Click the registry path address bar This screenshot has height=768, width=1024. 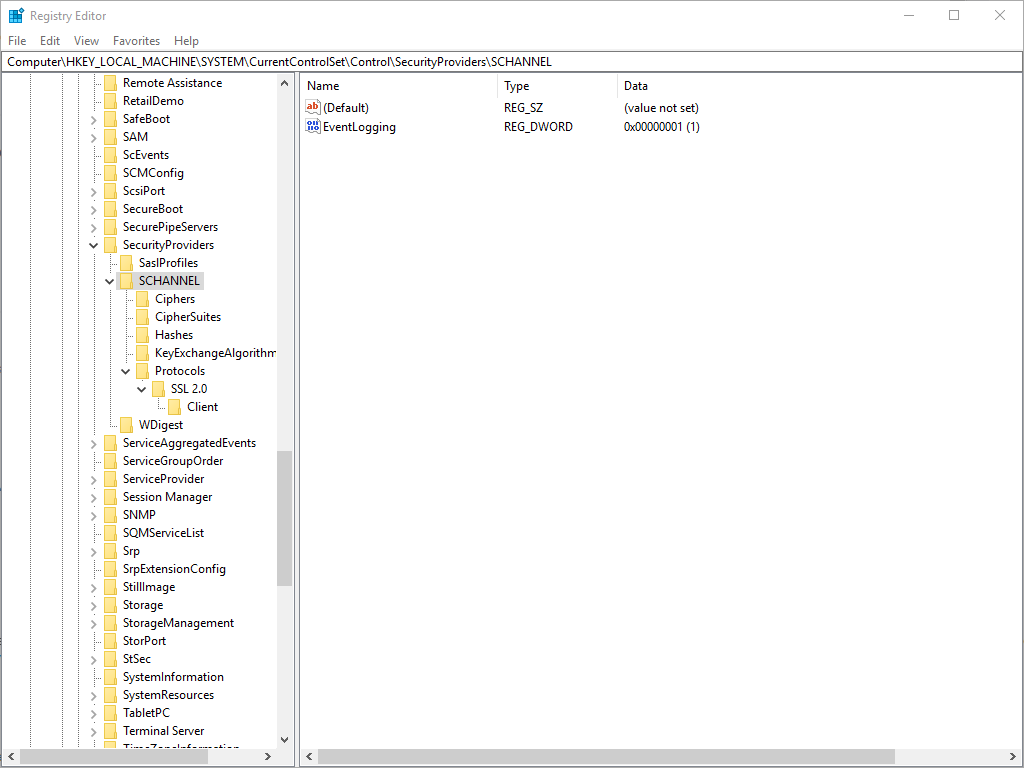coord(512,62)
